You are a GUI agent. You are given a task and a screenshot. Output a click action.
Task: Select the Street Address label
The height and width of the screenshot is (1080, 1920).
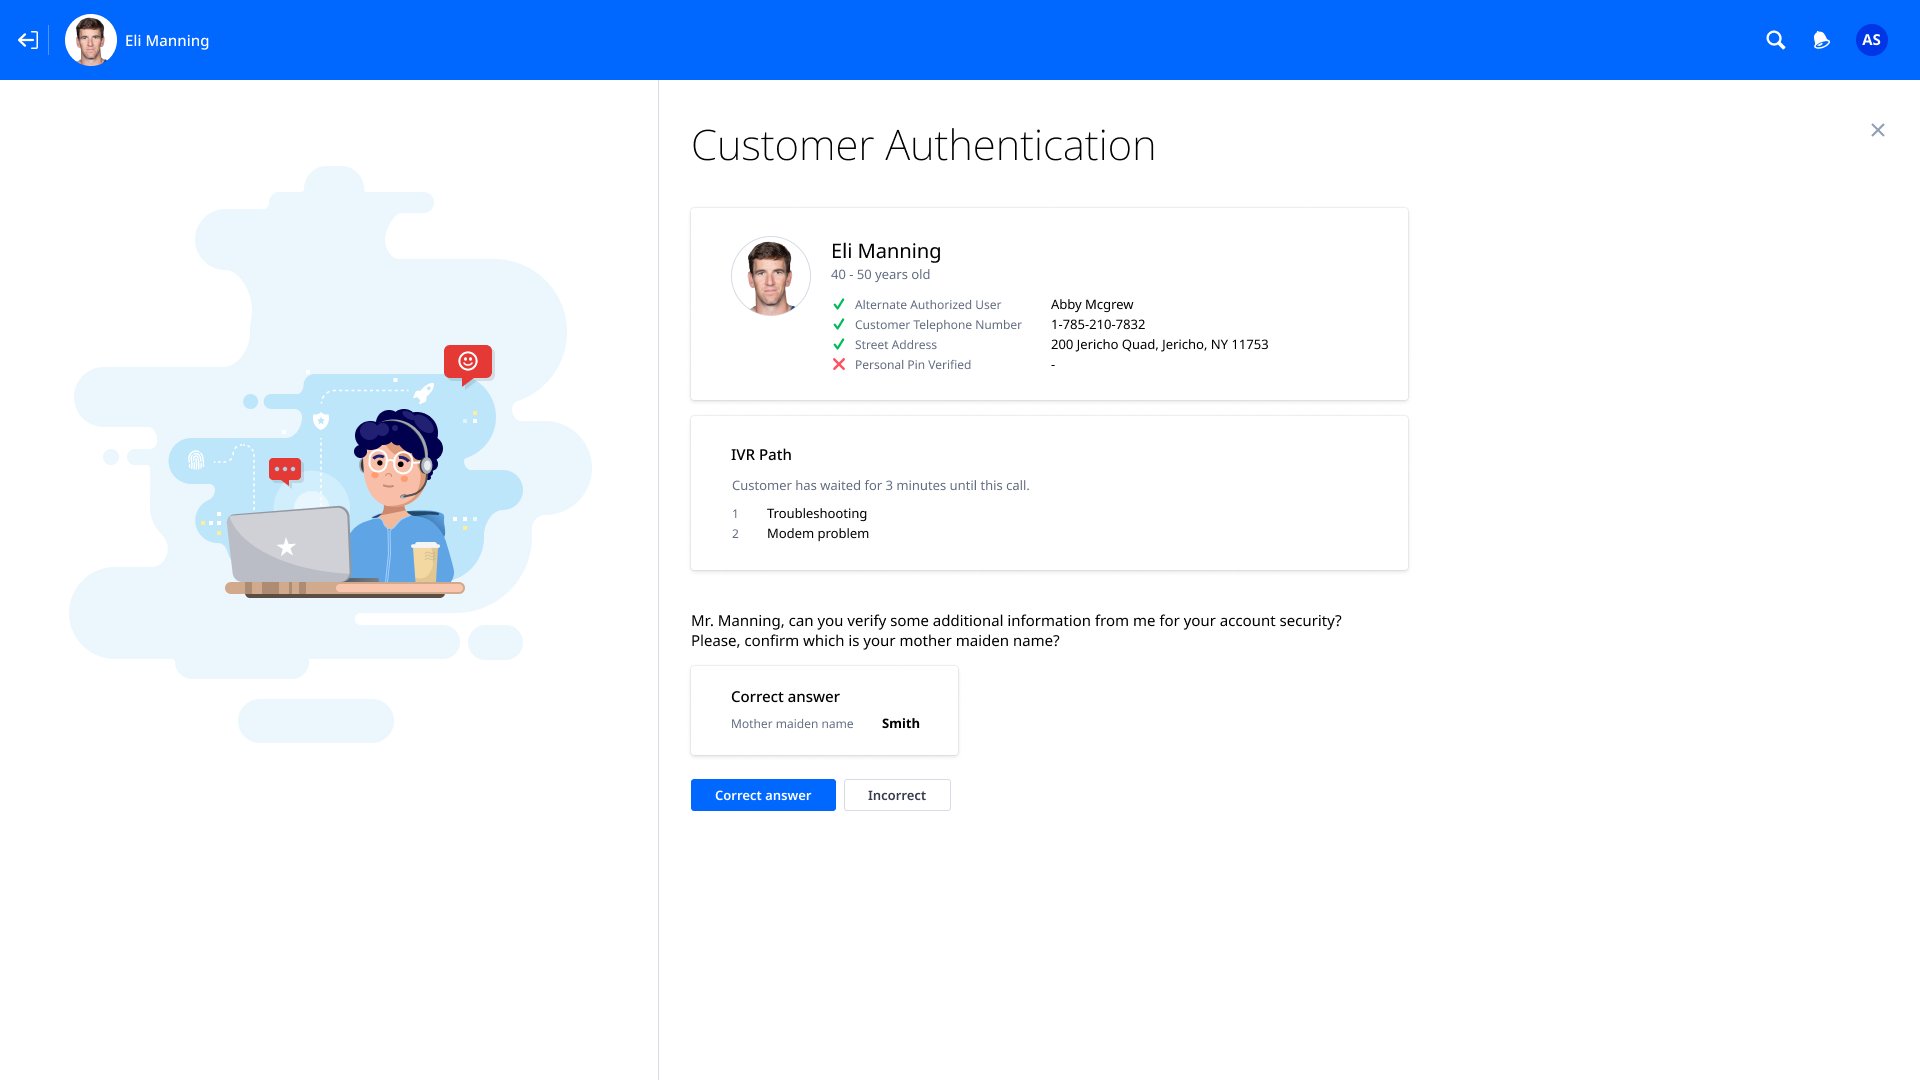[x=896, y=345]
